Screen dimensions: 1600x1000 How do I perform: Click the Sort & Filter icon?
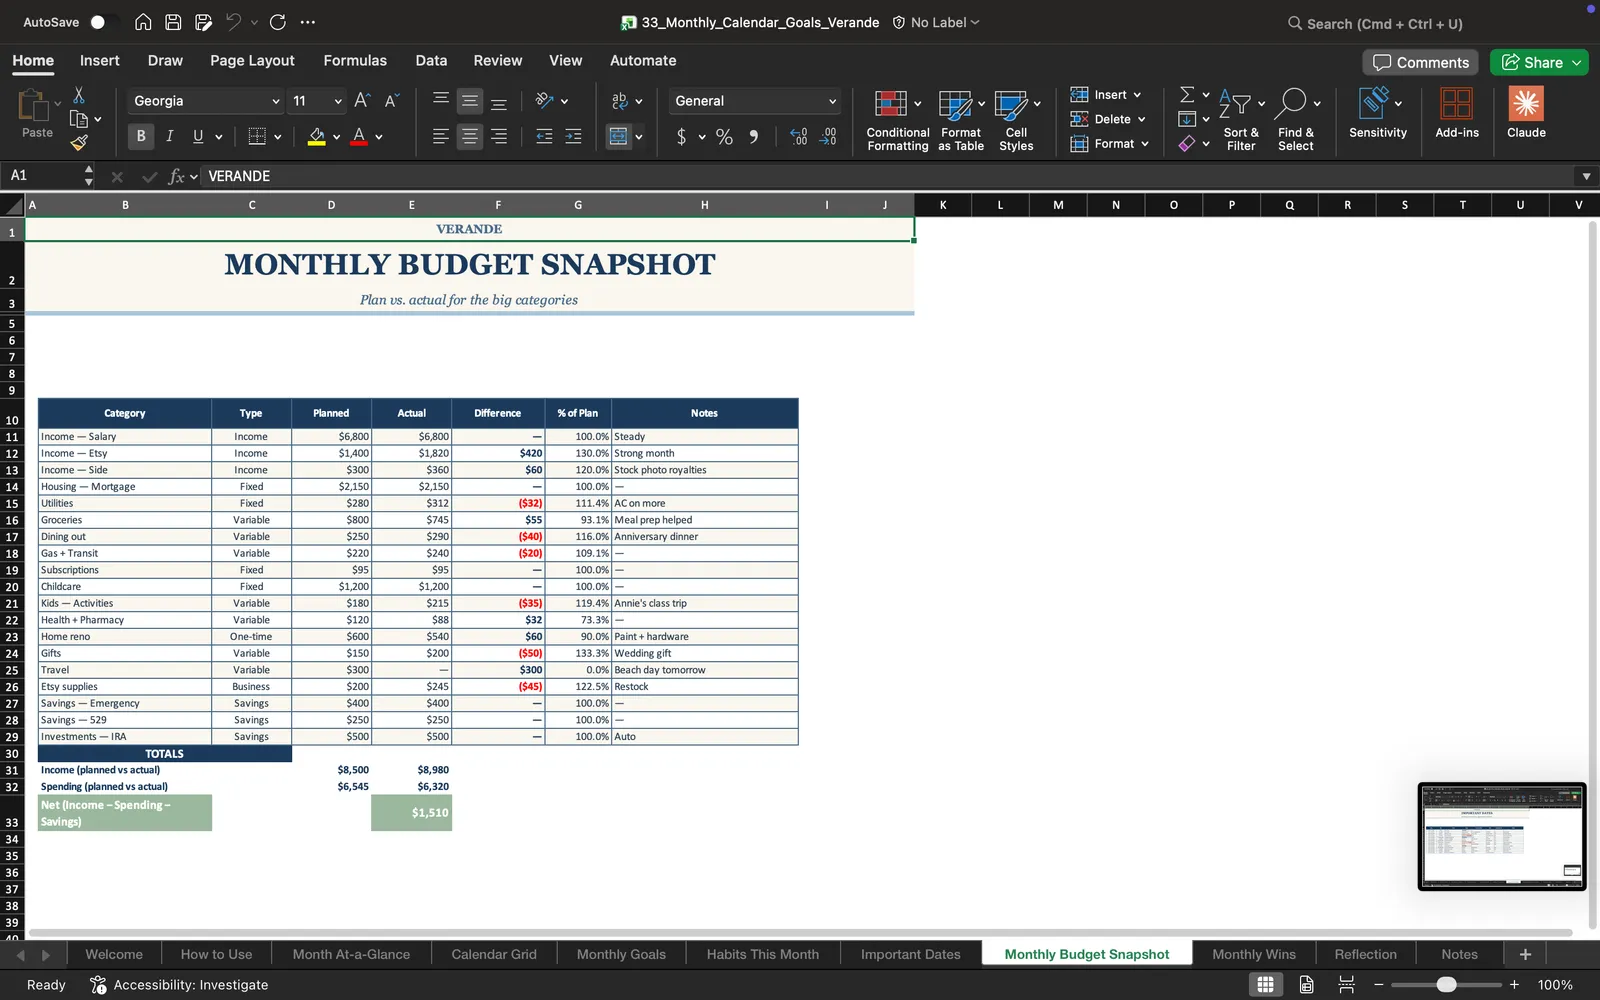[x=1241, y=120]
